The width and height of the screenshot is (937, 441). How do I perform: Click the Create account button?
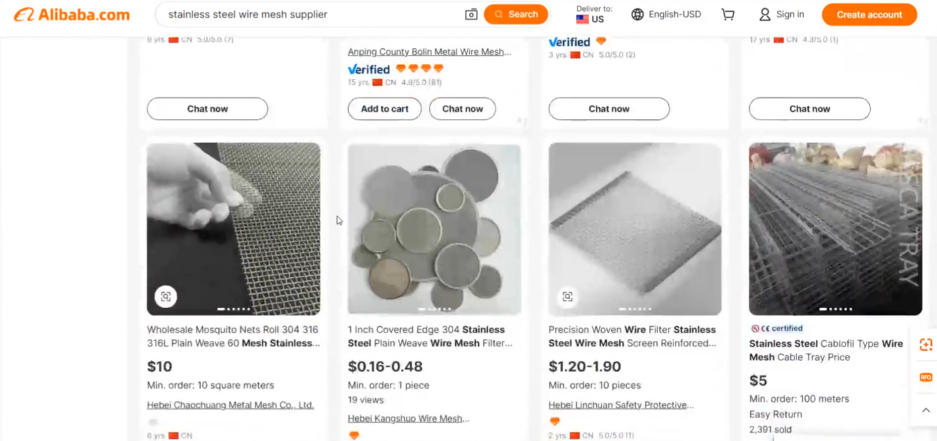point(868,15)
